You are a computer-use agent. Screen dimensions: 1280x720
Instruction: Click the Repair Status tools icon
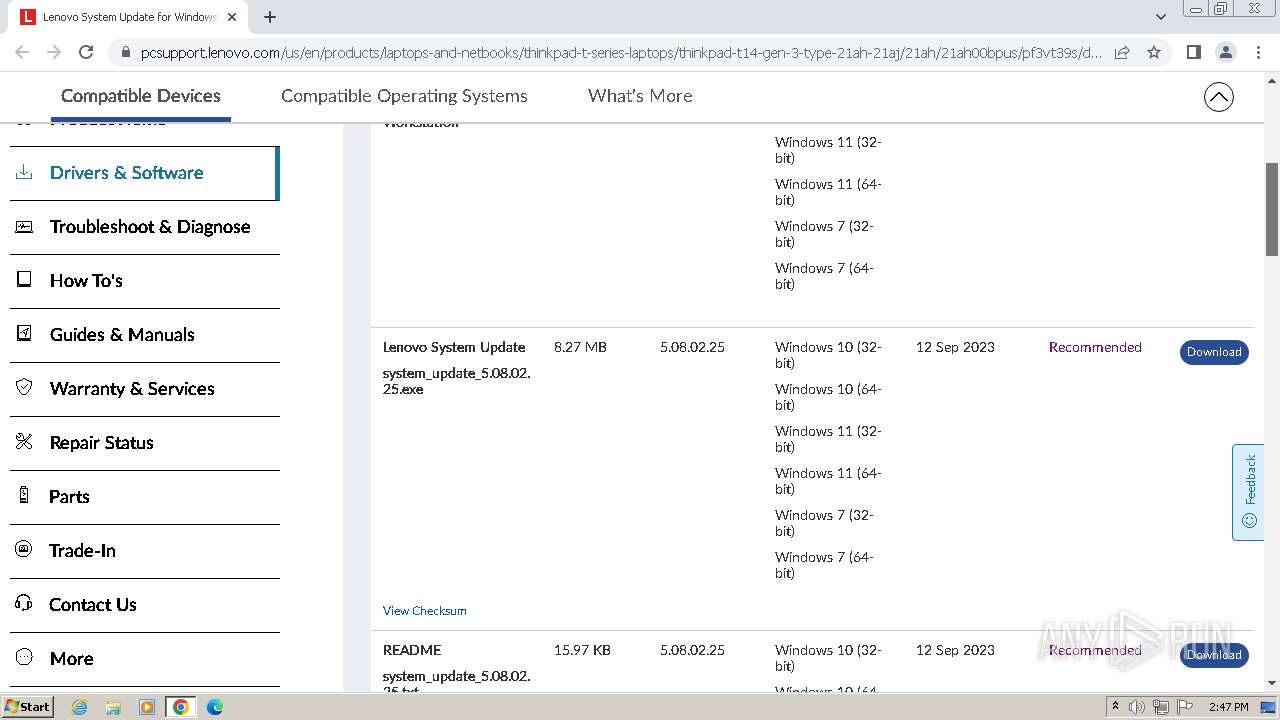pos(24,442)
